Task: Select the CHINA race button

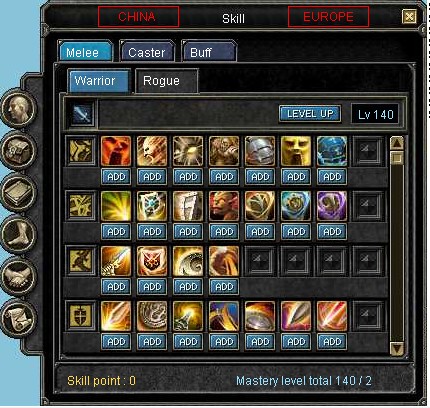Action: pyautogui.click(x=138, y=17)
